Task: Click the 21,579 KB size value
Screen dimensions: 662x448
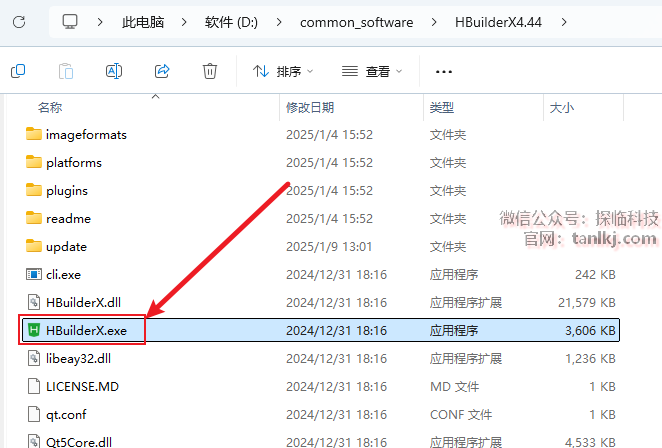Action: click(x=586, y=303)
